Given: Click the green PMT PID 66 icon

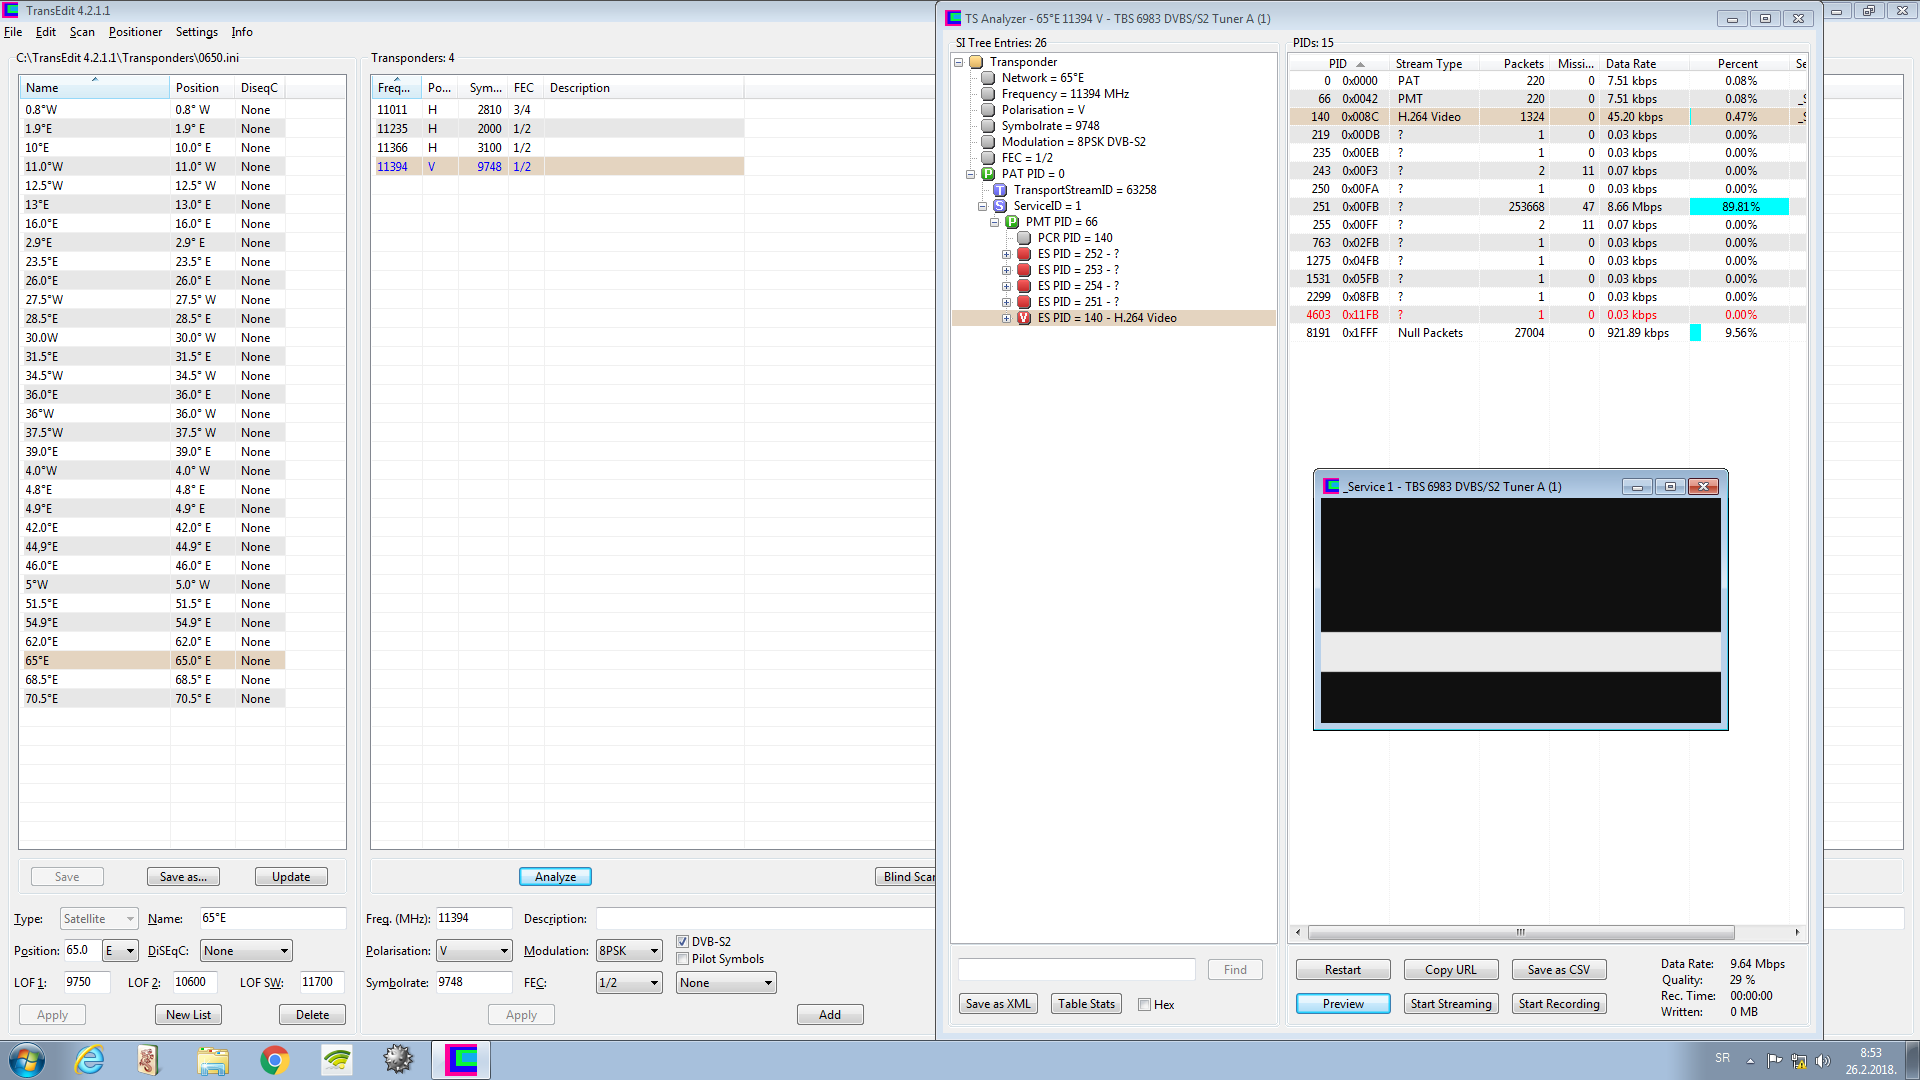Looking at the screenshot, I should click(x=1012, y=222).
